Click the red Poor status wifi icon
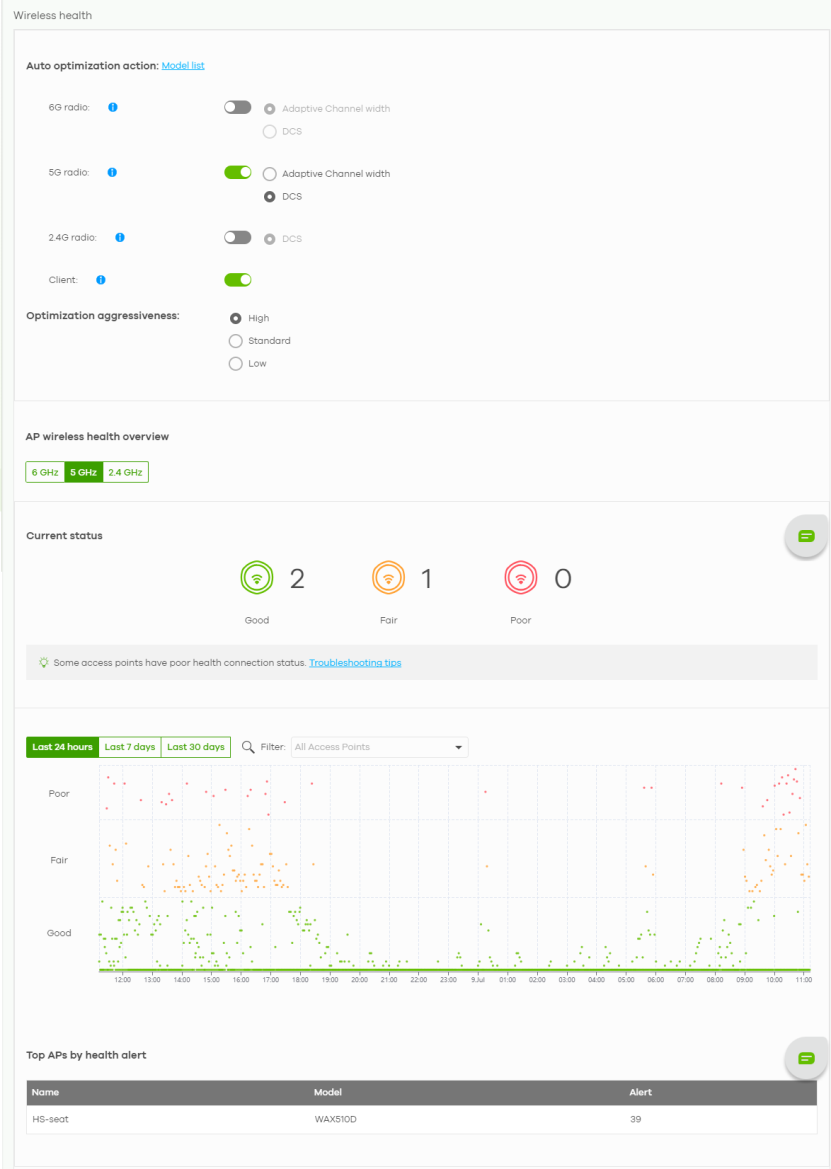The width and height of the screenshot is (831, 1169). (x=521, y=578)
